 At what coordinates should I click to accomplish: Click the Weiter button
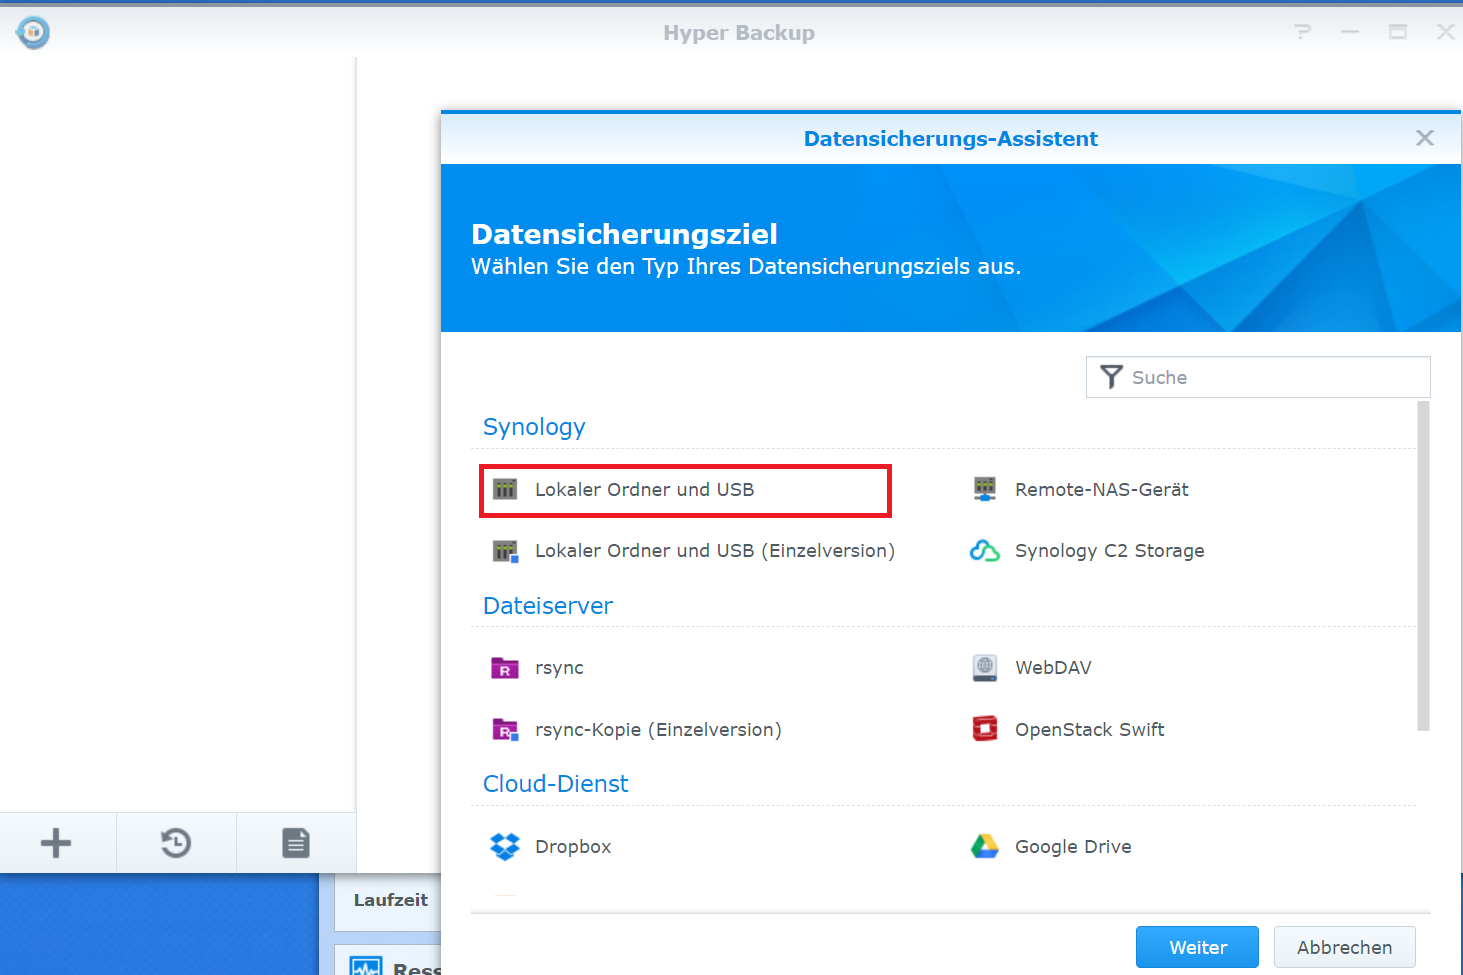click(x=1197, y=947)
